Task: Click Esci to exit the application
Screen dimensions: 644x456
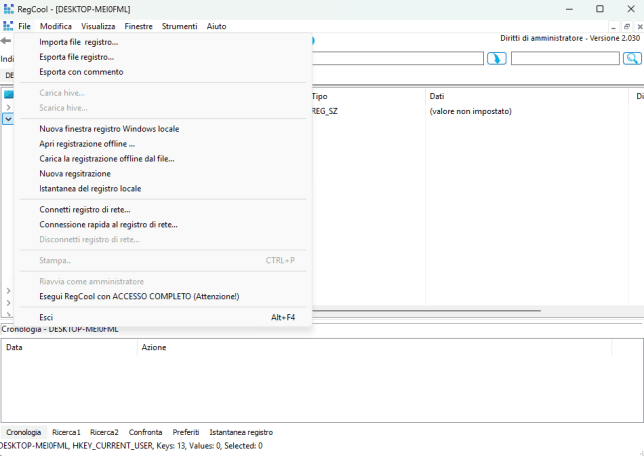Action: (x=46, y=317)
